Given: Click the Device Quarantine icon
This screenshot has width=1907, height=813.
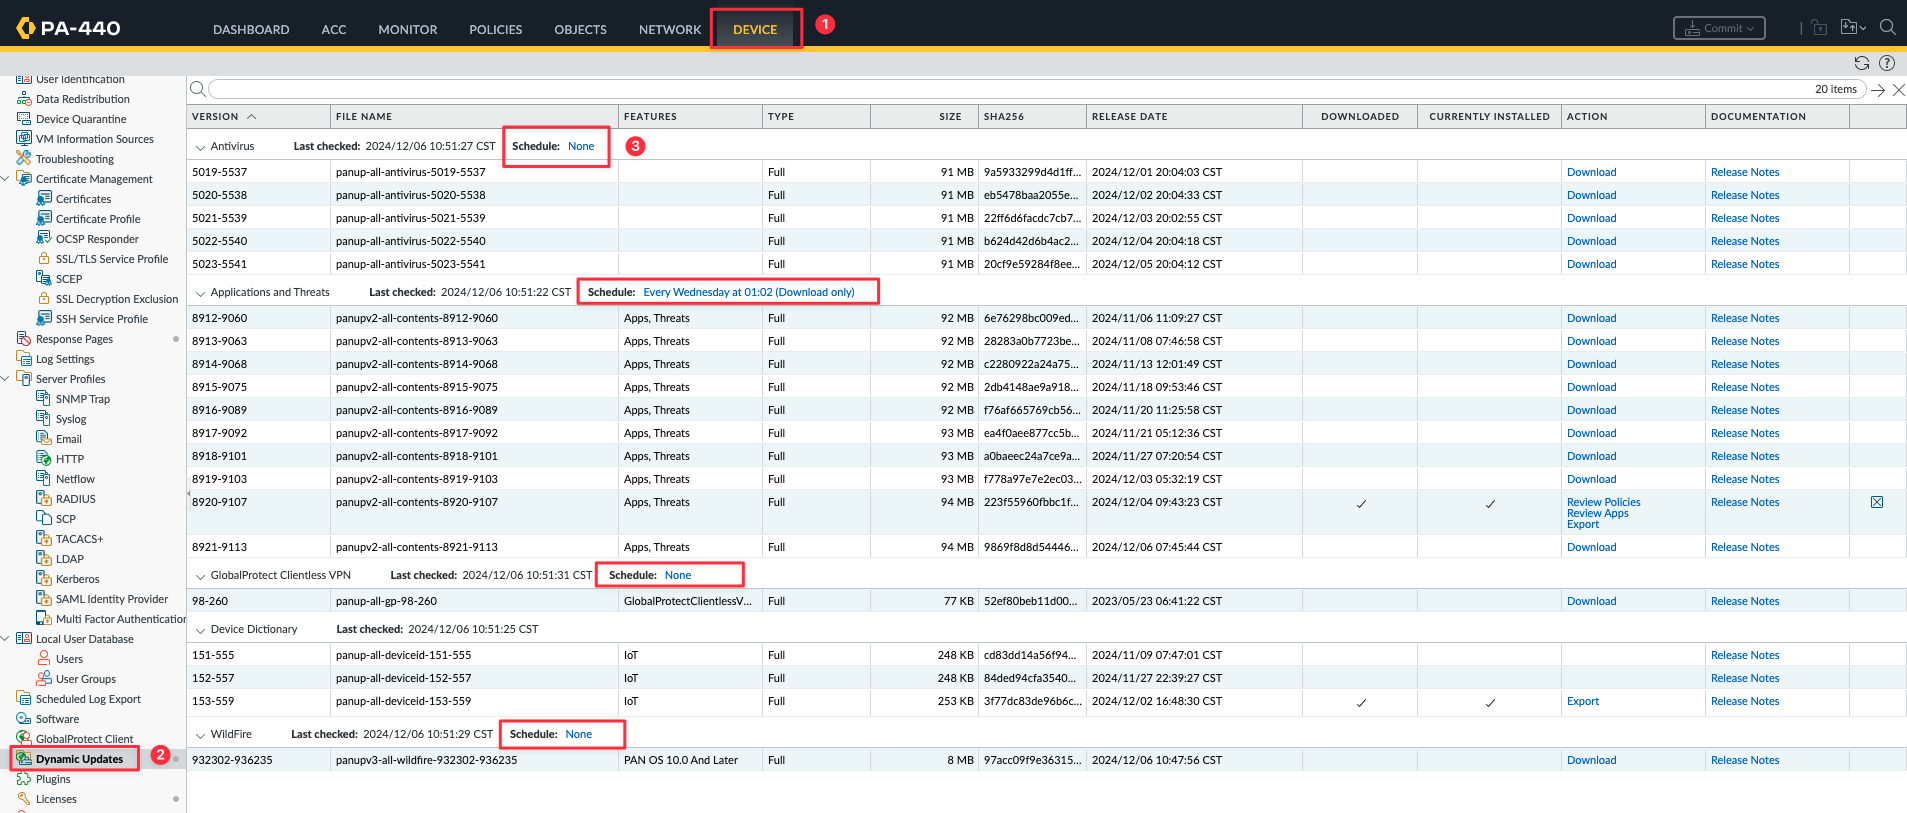Looking at the screenshot, I should [24, 119].
